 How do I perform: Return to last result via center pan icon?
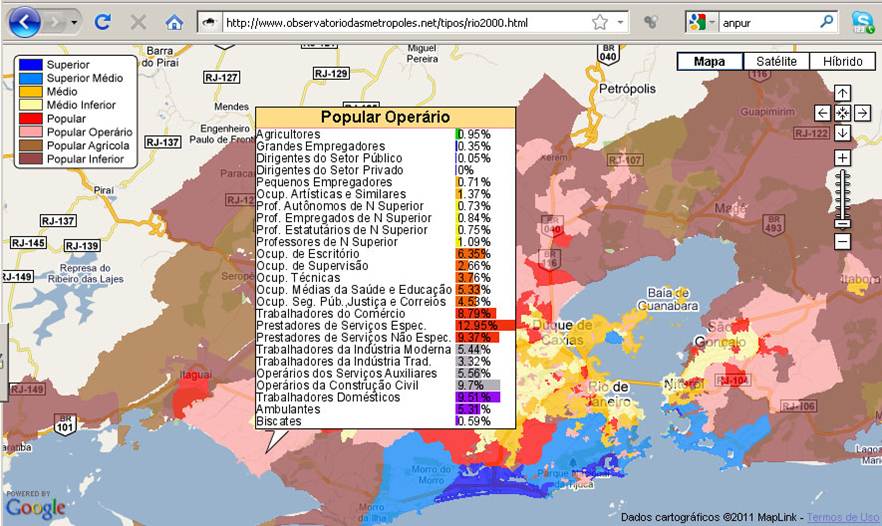[x=842, y=113]
